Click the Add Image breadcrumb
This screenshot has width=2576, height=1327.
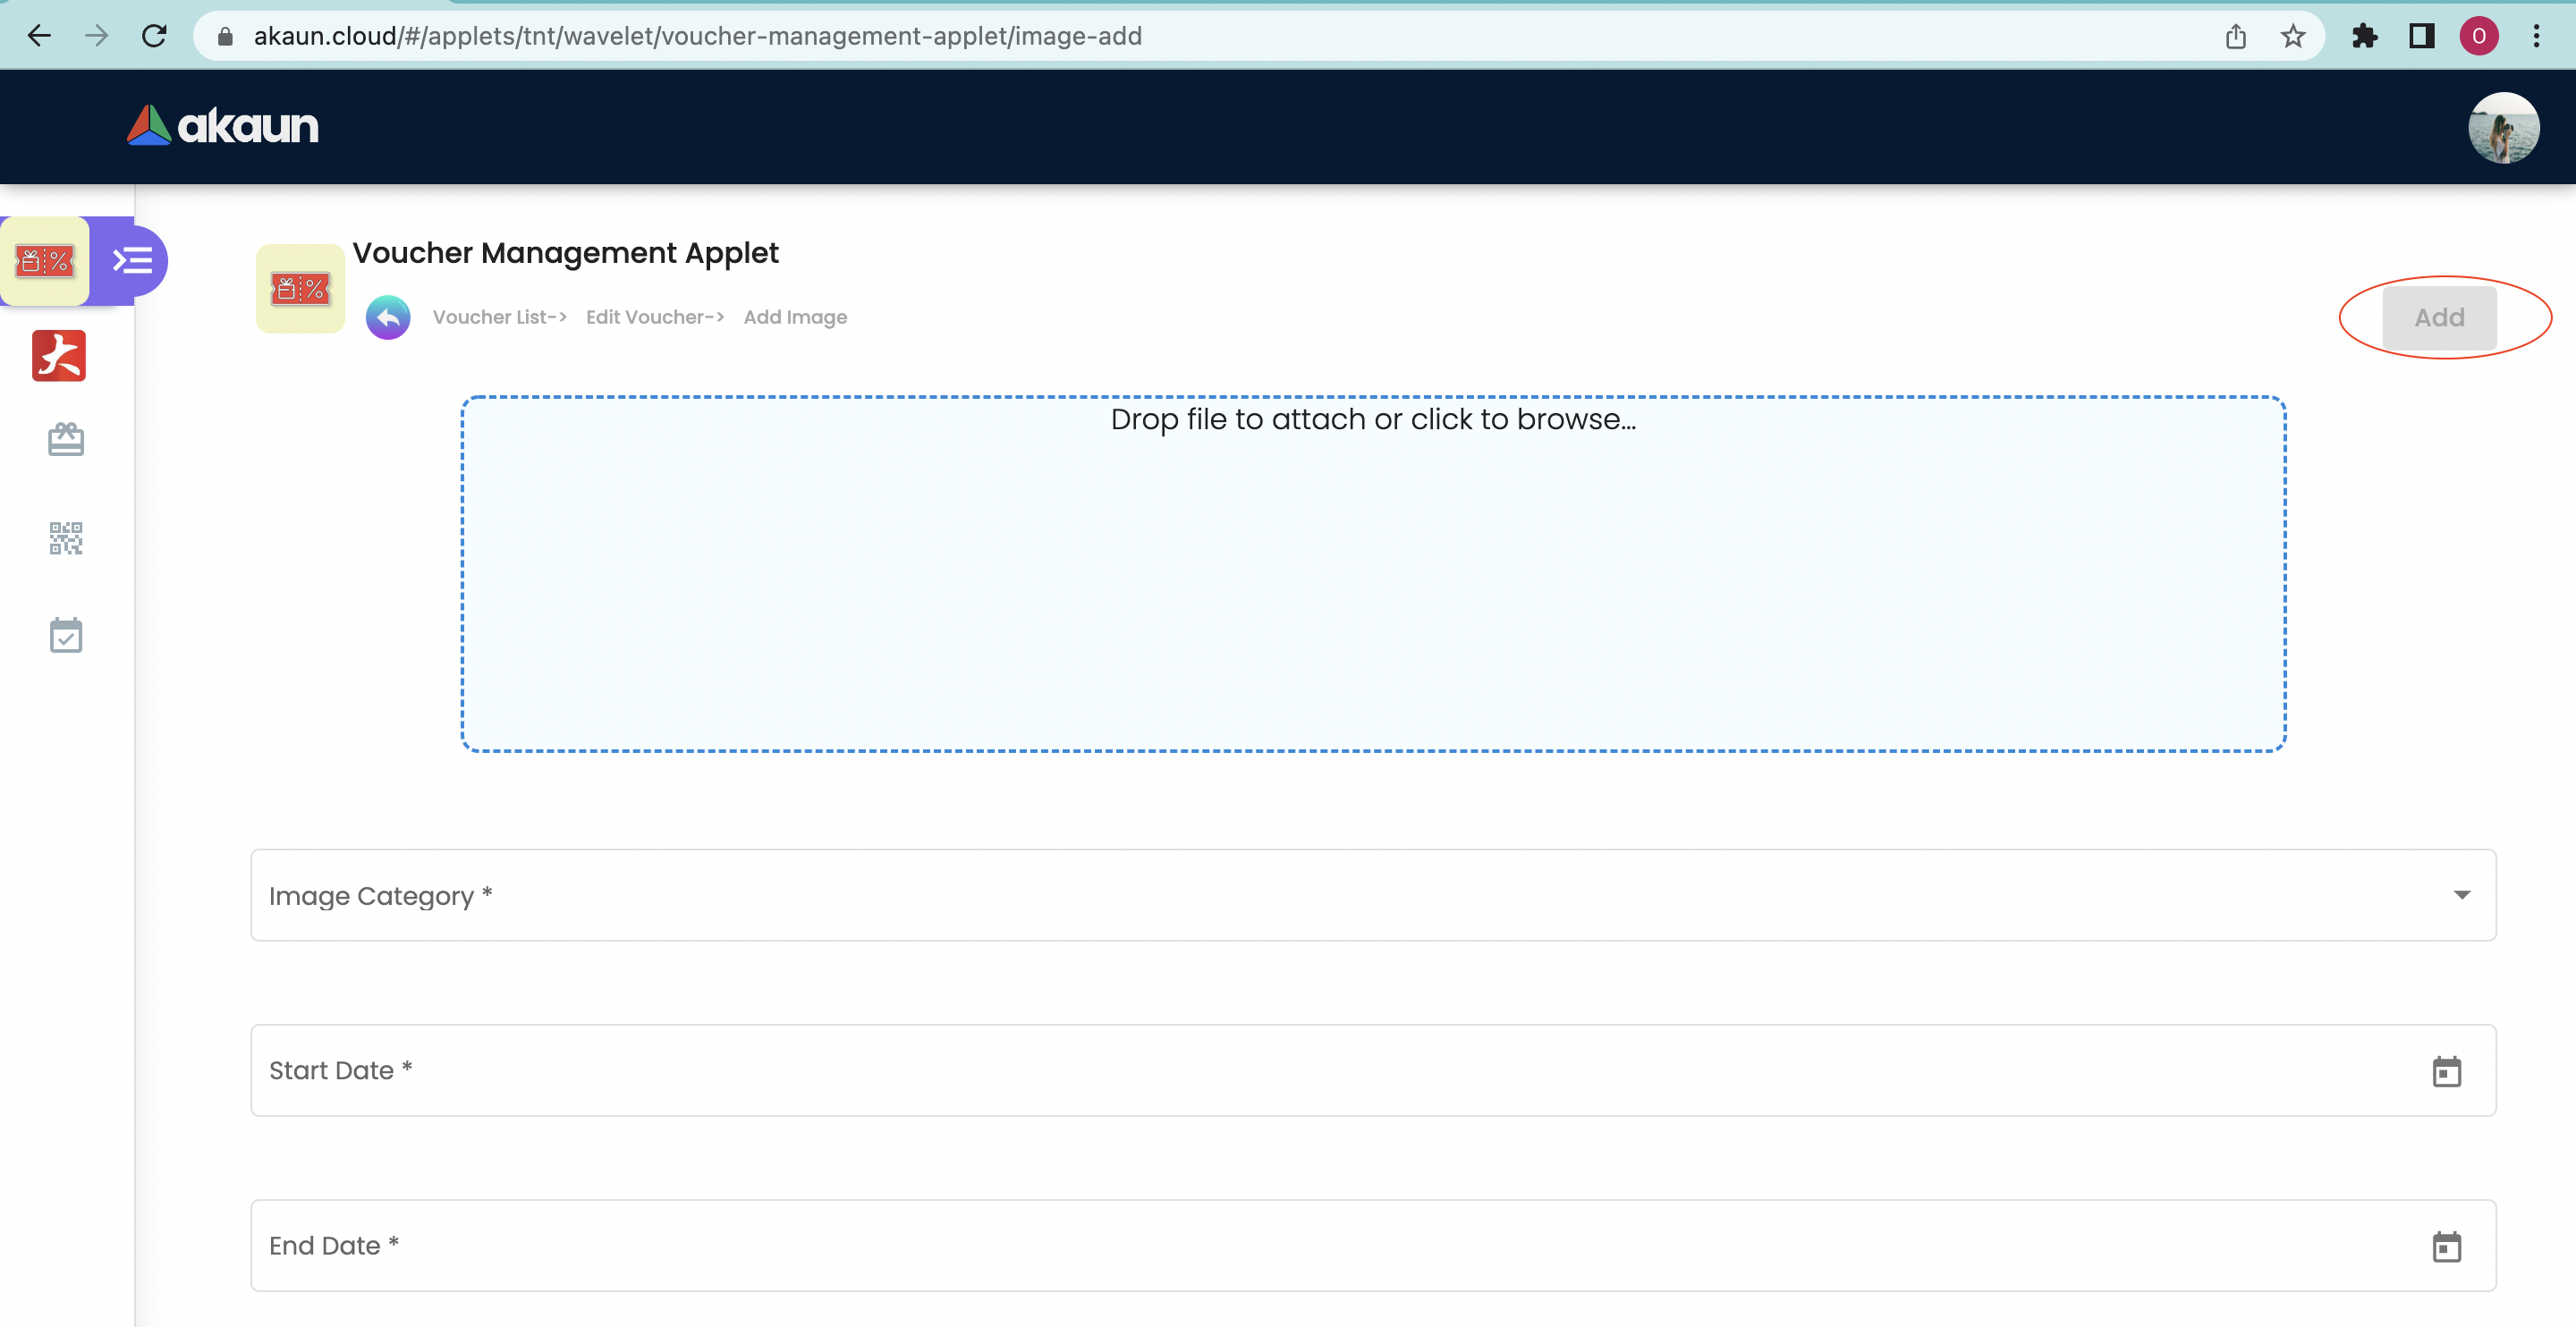(x=795, y=317)
